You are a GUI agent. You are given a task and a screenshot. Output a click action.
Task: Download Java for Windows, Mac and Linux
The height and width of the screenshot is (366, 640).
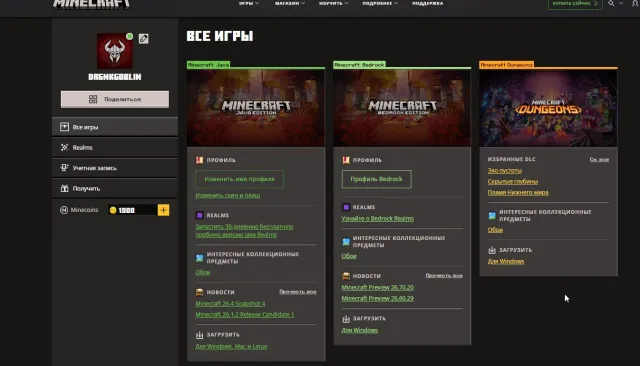pos(231,346)
